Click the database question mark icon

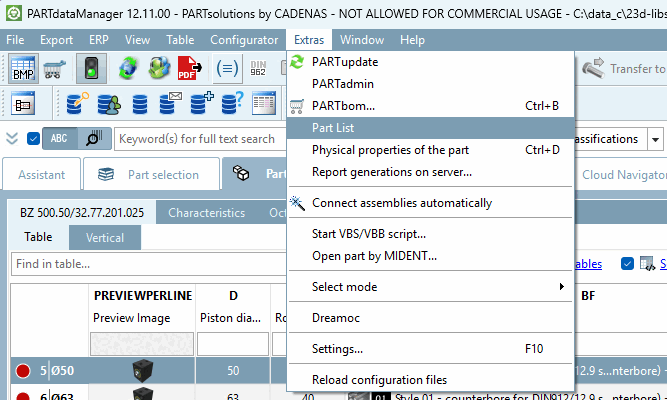tap(232, 103)
